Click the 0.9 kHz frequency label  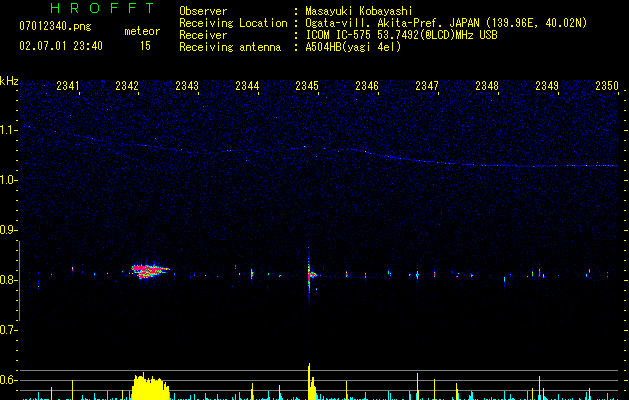click(8, 230)
